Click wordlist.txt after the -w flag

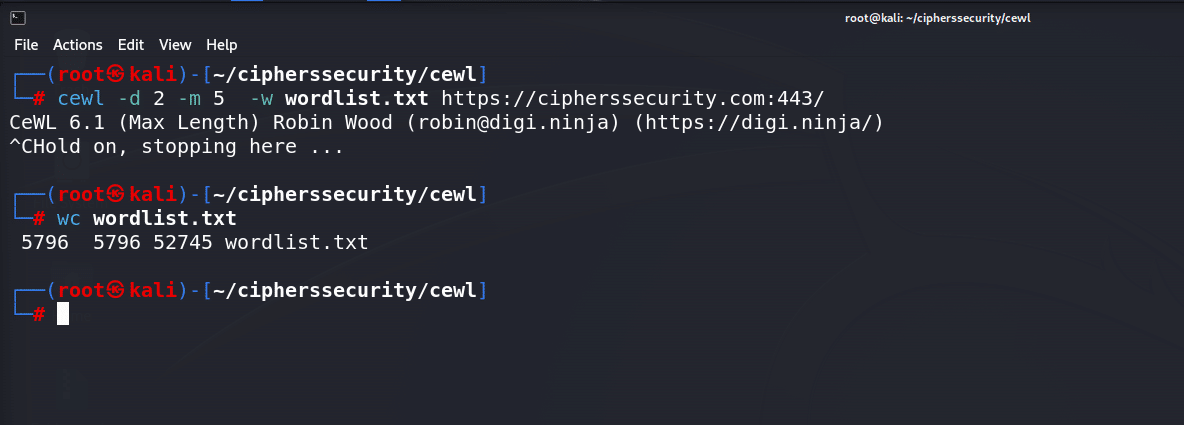point(356,98)
